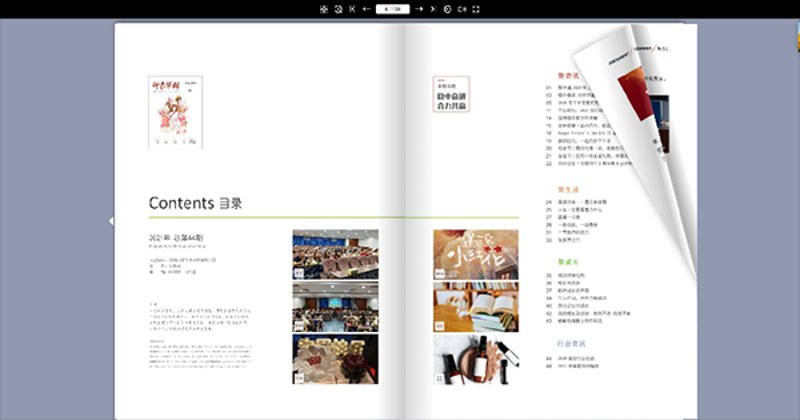Screen dimensions: 800x420
Task: Open the calligraphy artwork photo
Action: click(476, 254)
